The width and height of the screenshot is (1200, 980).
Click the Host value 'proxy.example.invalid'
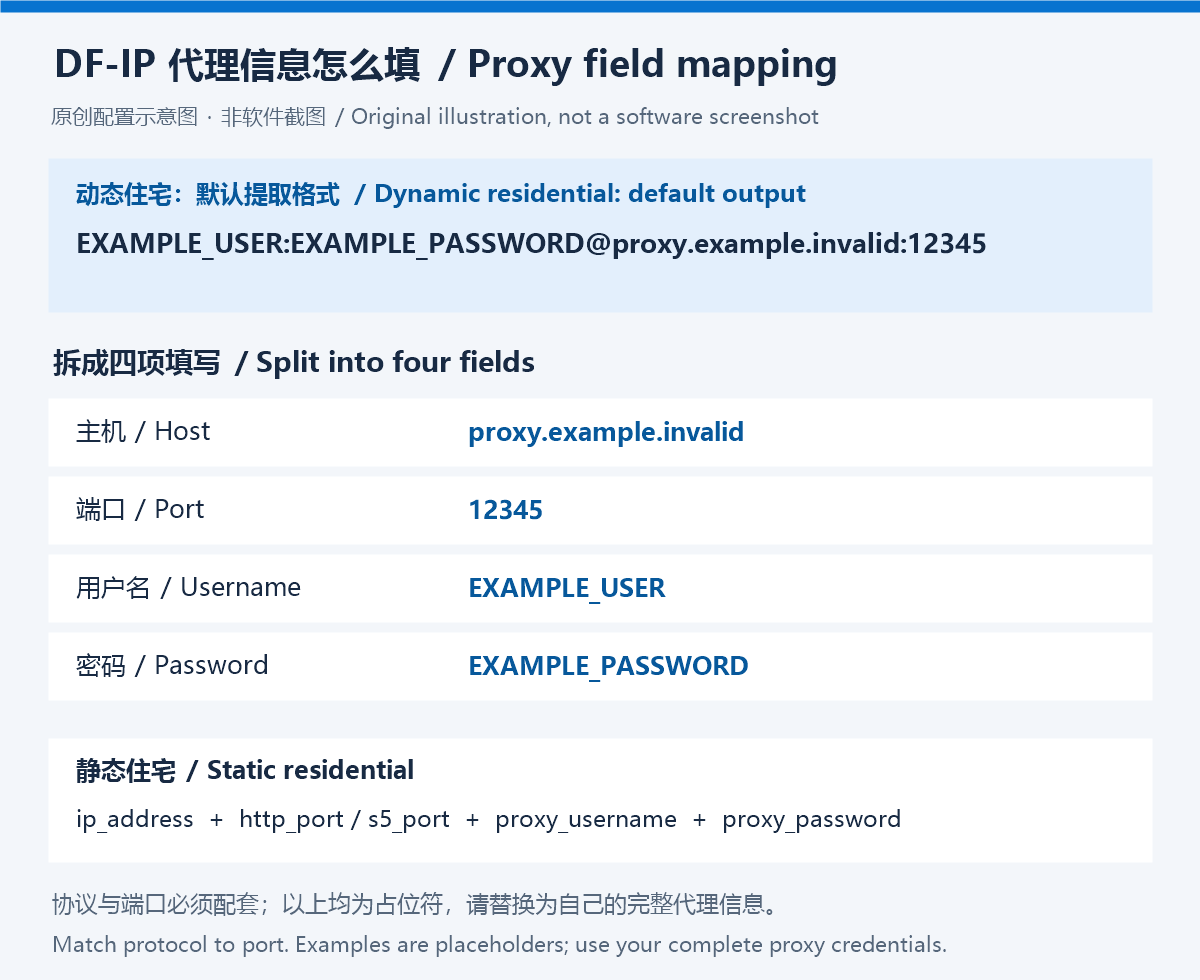(x=606, y=432)
